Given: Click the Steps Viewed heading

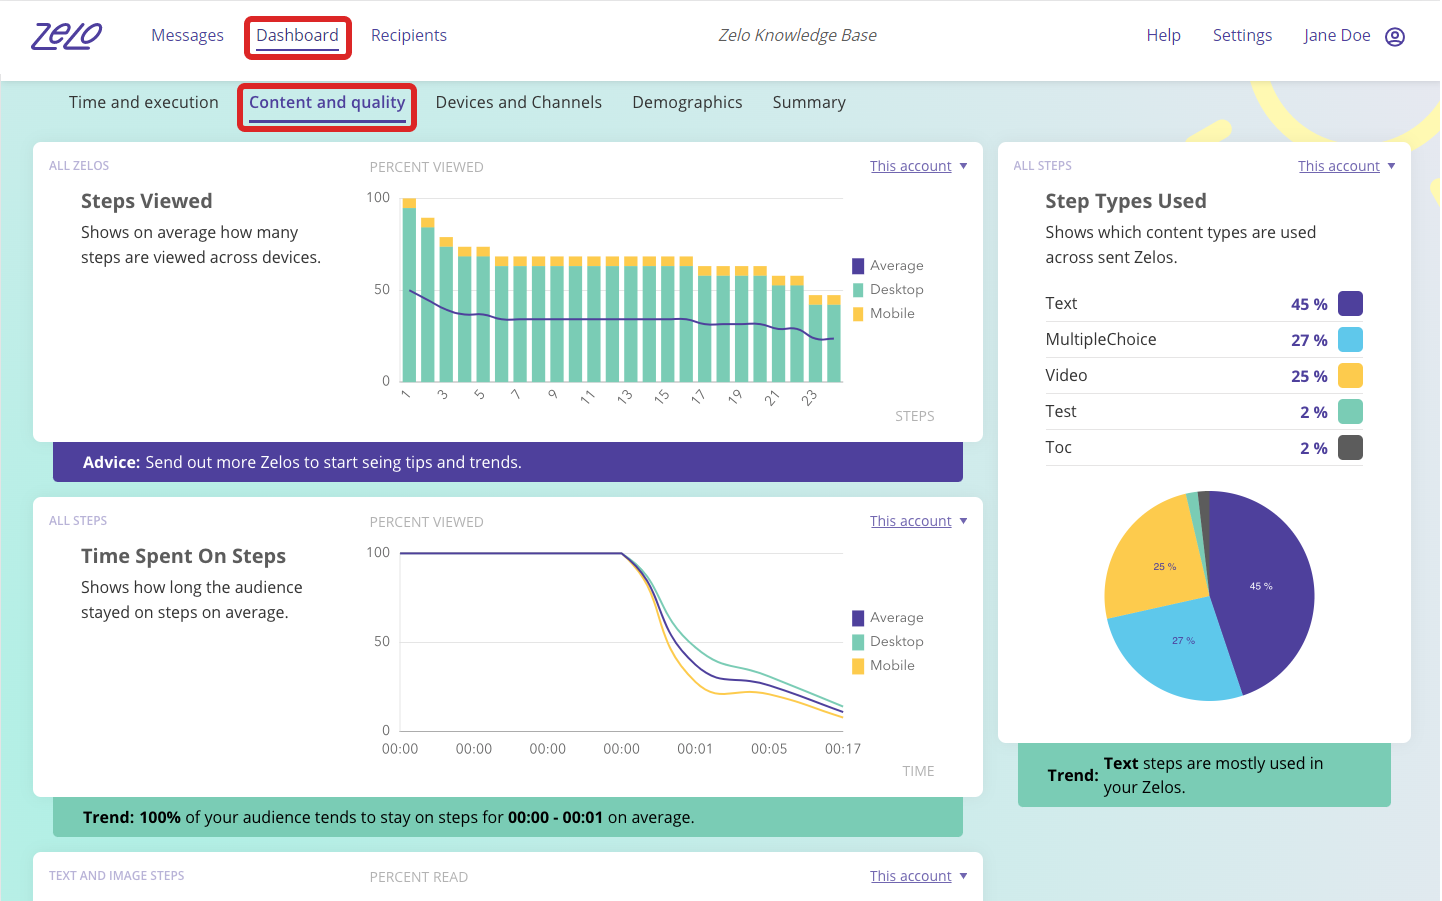Looking at the screenshot, I should coord(147,201).
